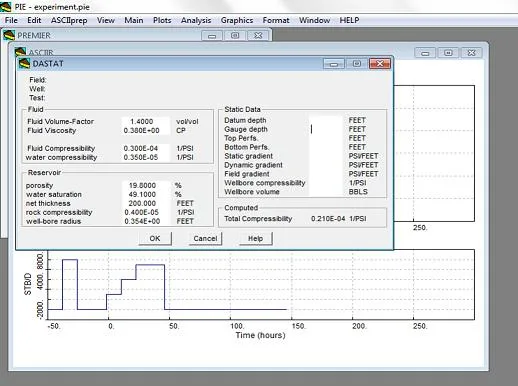Viewport: 518px width, 386px height.
Task: Click the 'Test:' label in DASTAT
Action: pyautogui.click(x=37, y=98)
